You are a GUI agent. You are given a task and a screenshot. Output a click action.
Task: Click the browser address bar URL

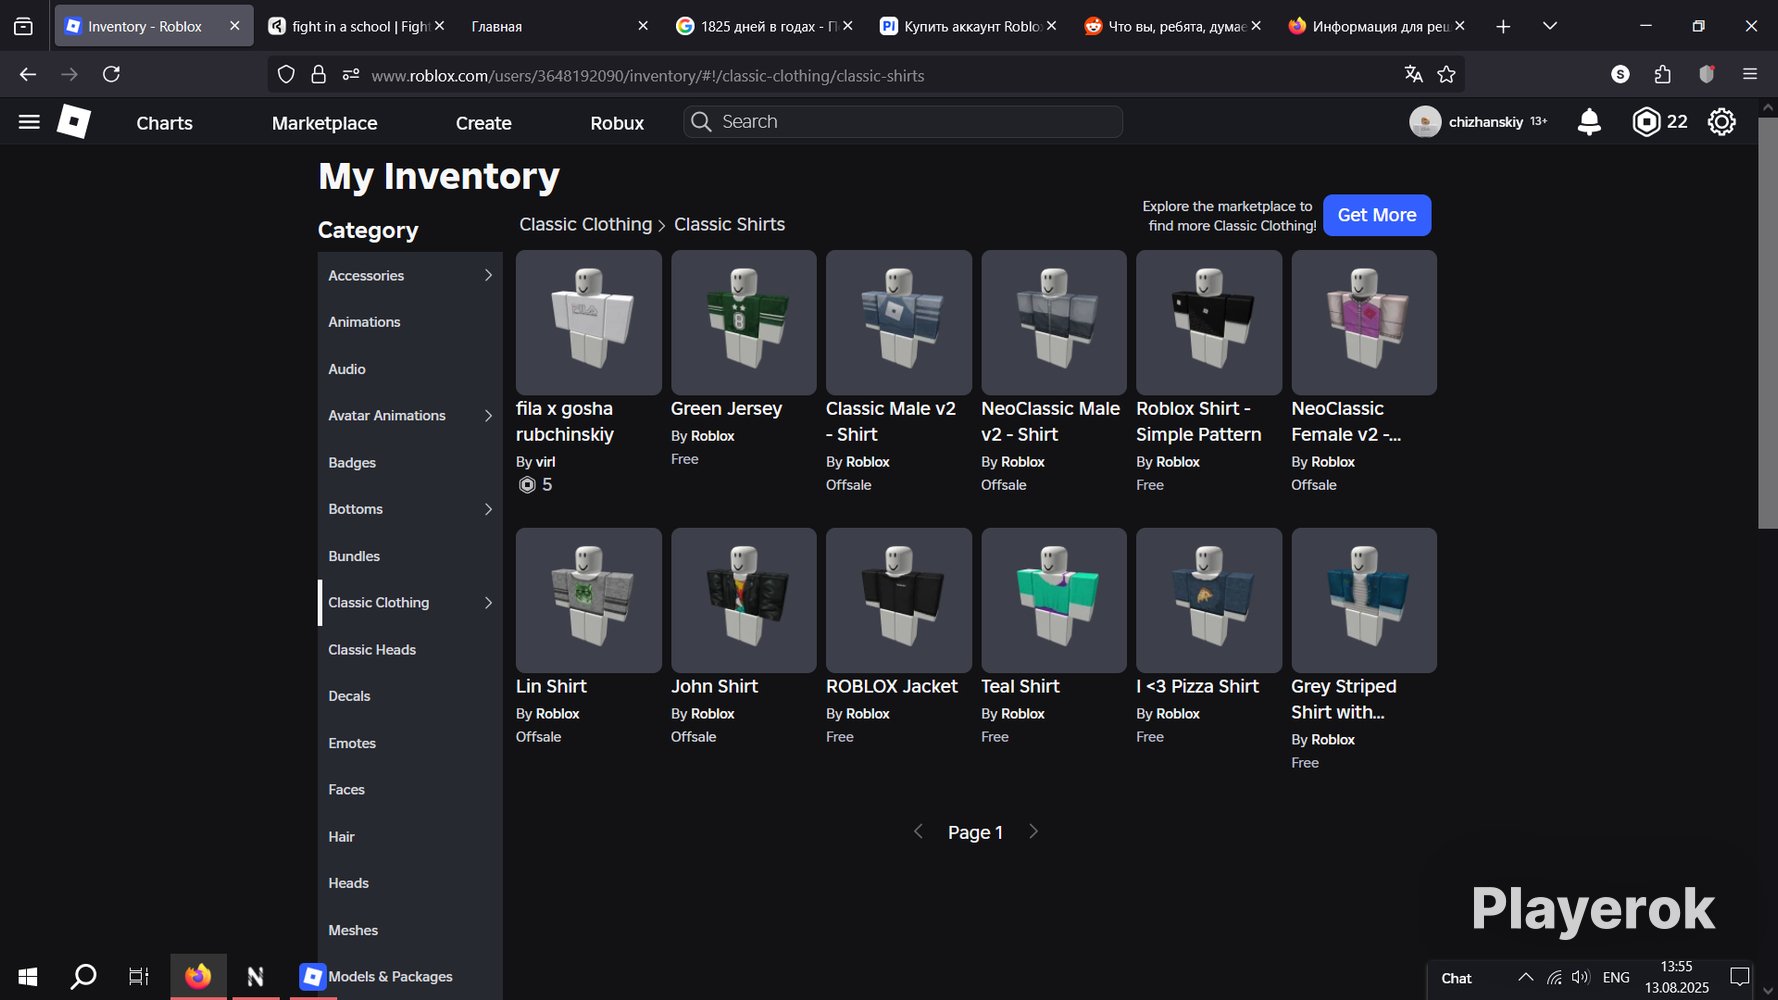[647, 76]
